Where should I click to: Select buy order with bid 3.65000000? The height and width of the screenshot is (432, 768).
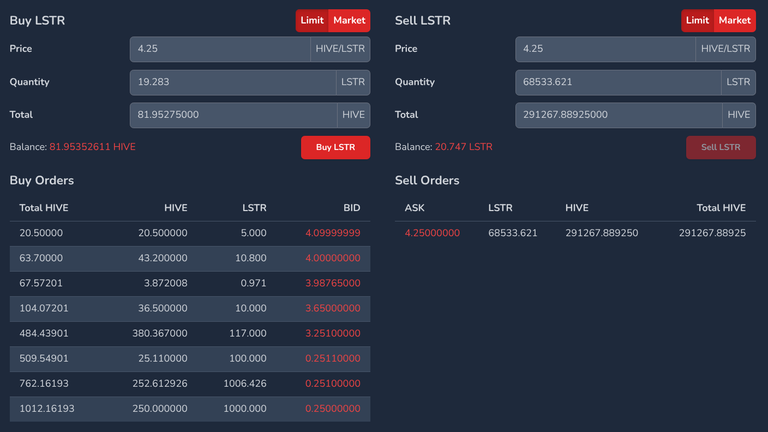[190, 309]
